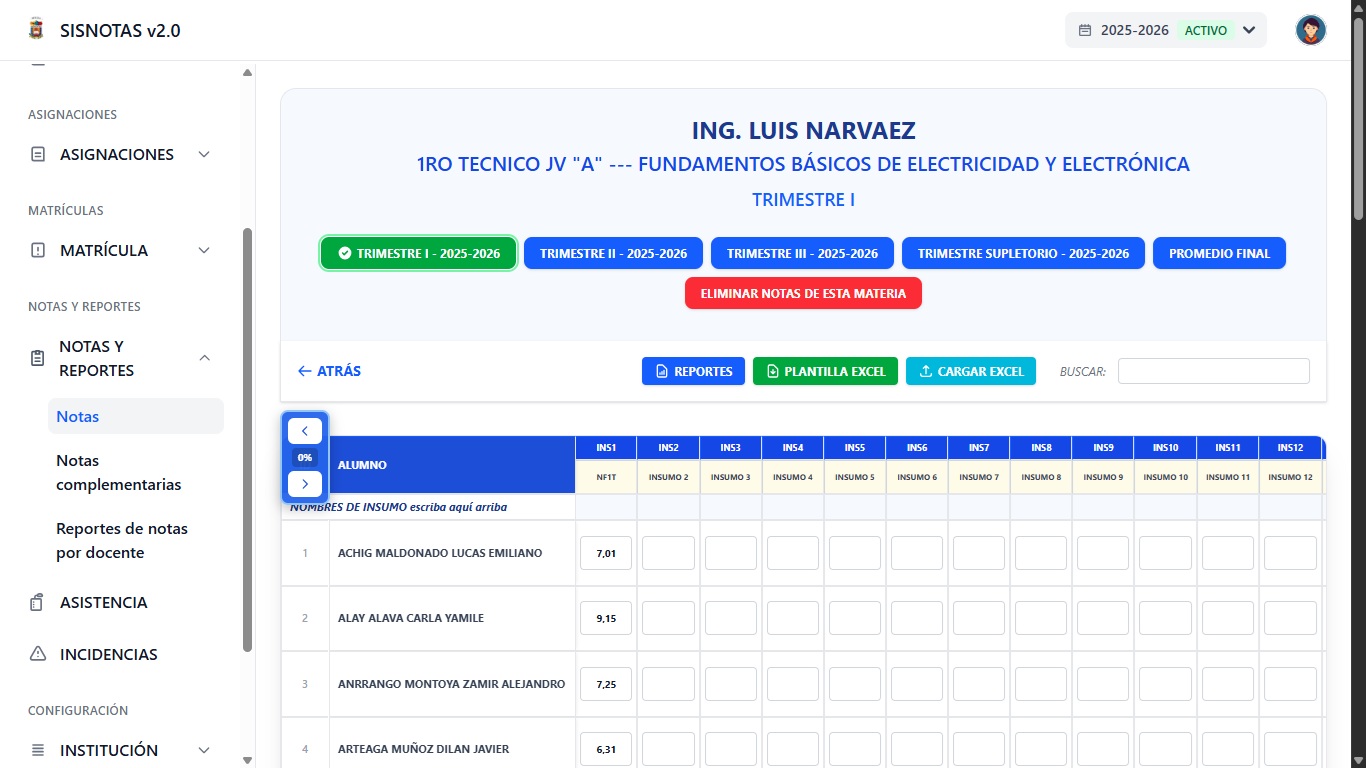Click the left arrow in the table column navigator

tap(305, 431)
